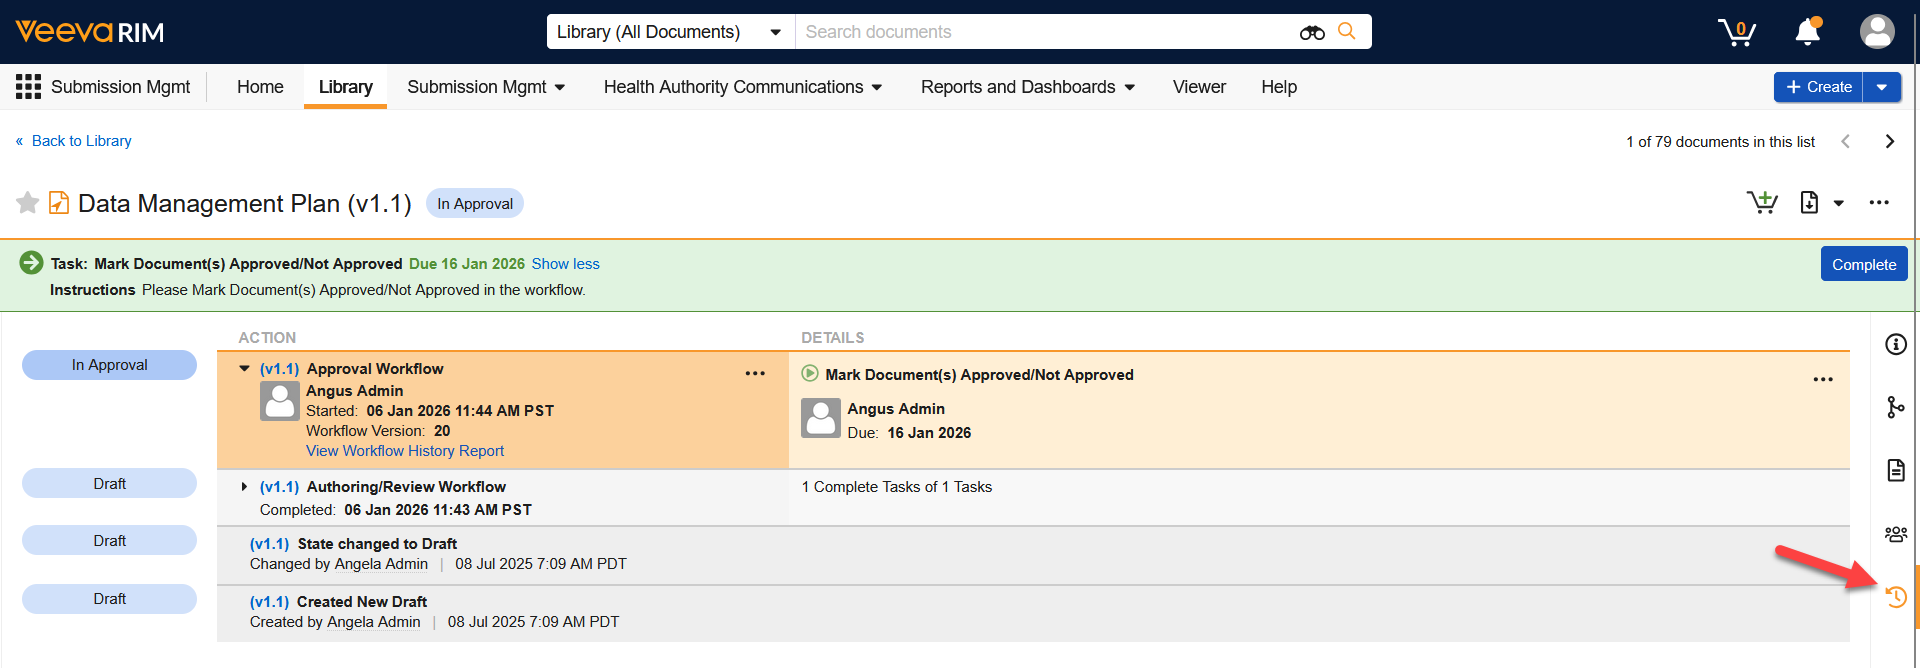Open the notifications bell
Screen dimensions: 1920x668
[x=1808, y=32]
